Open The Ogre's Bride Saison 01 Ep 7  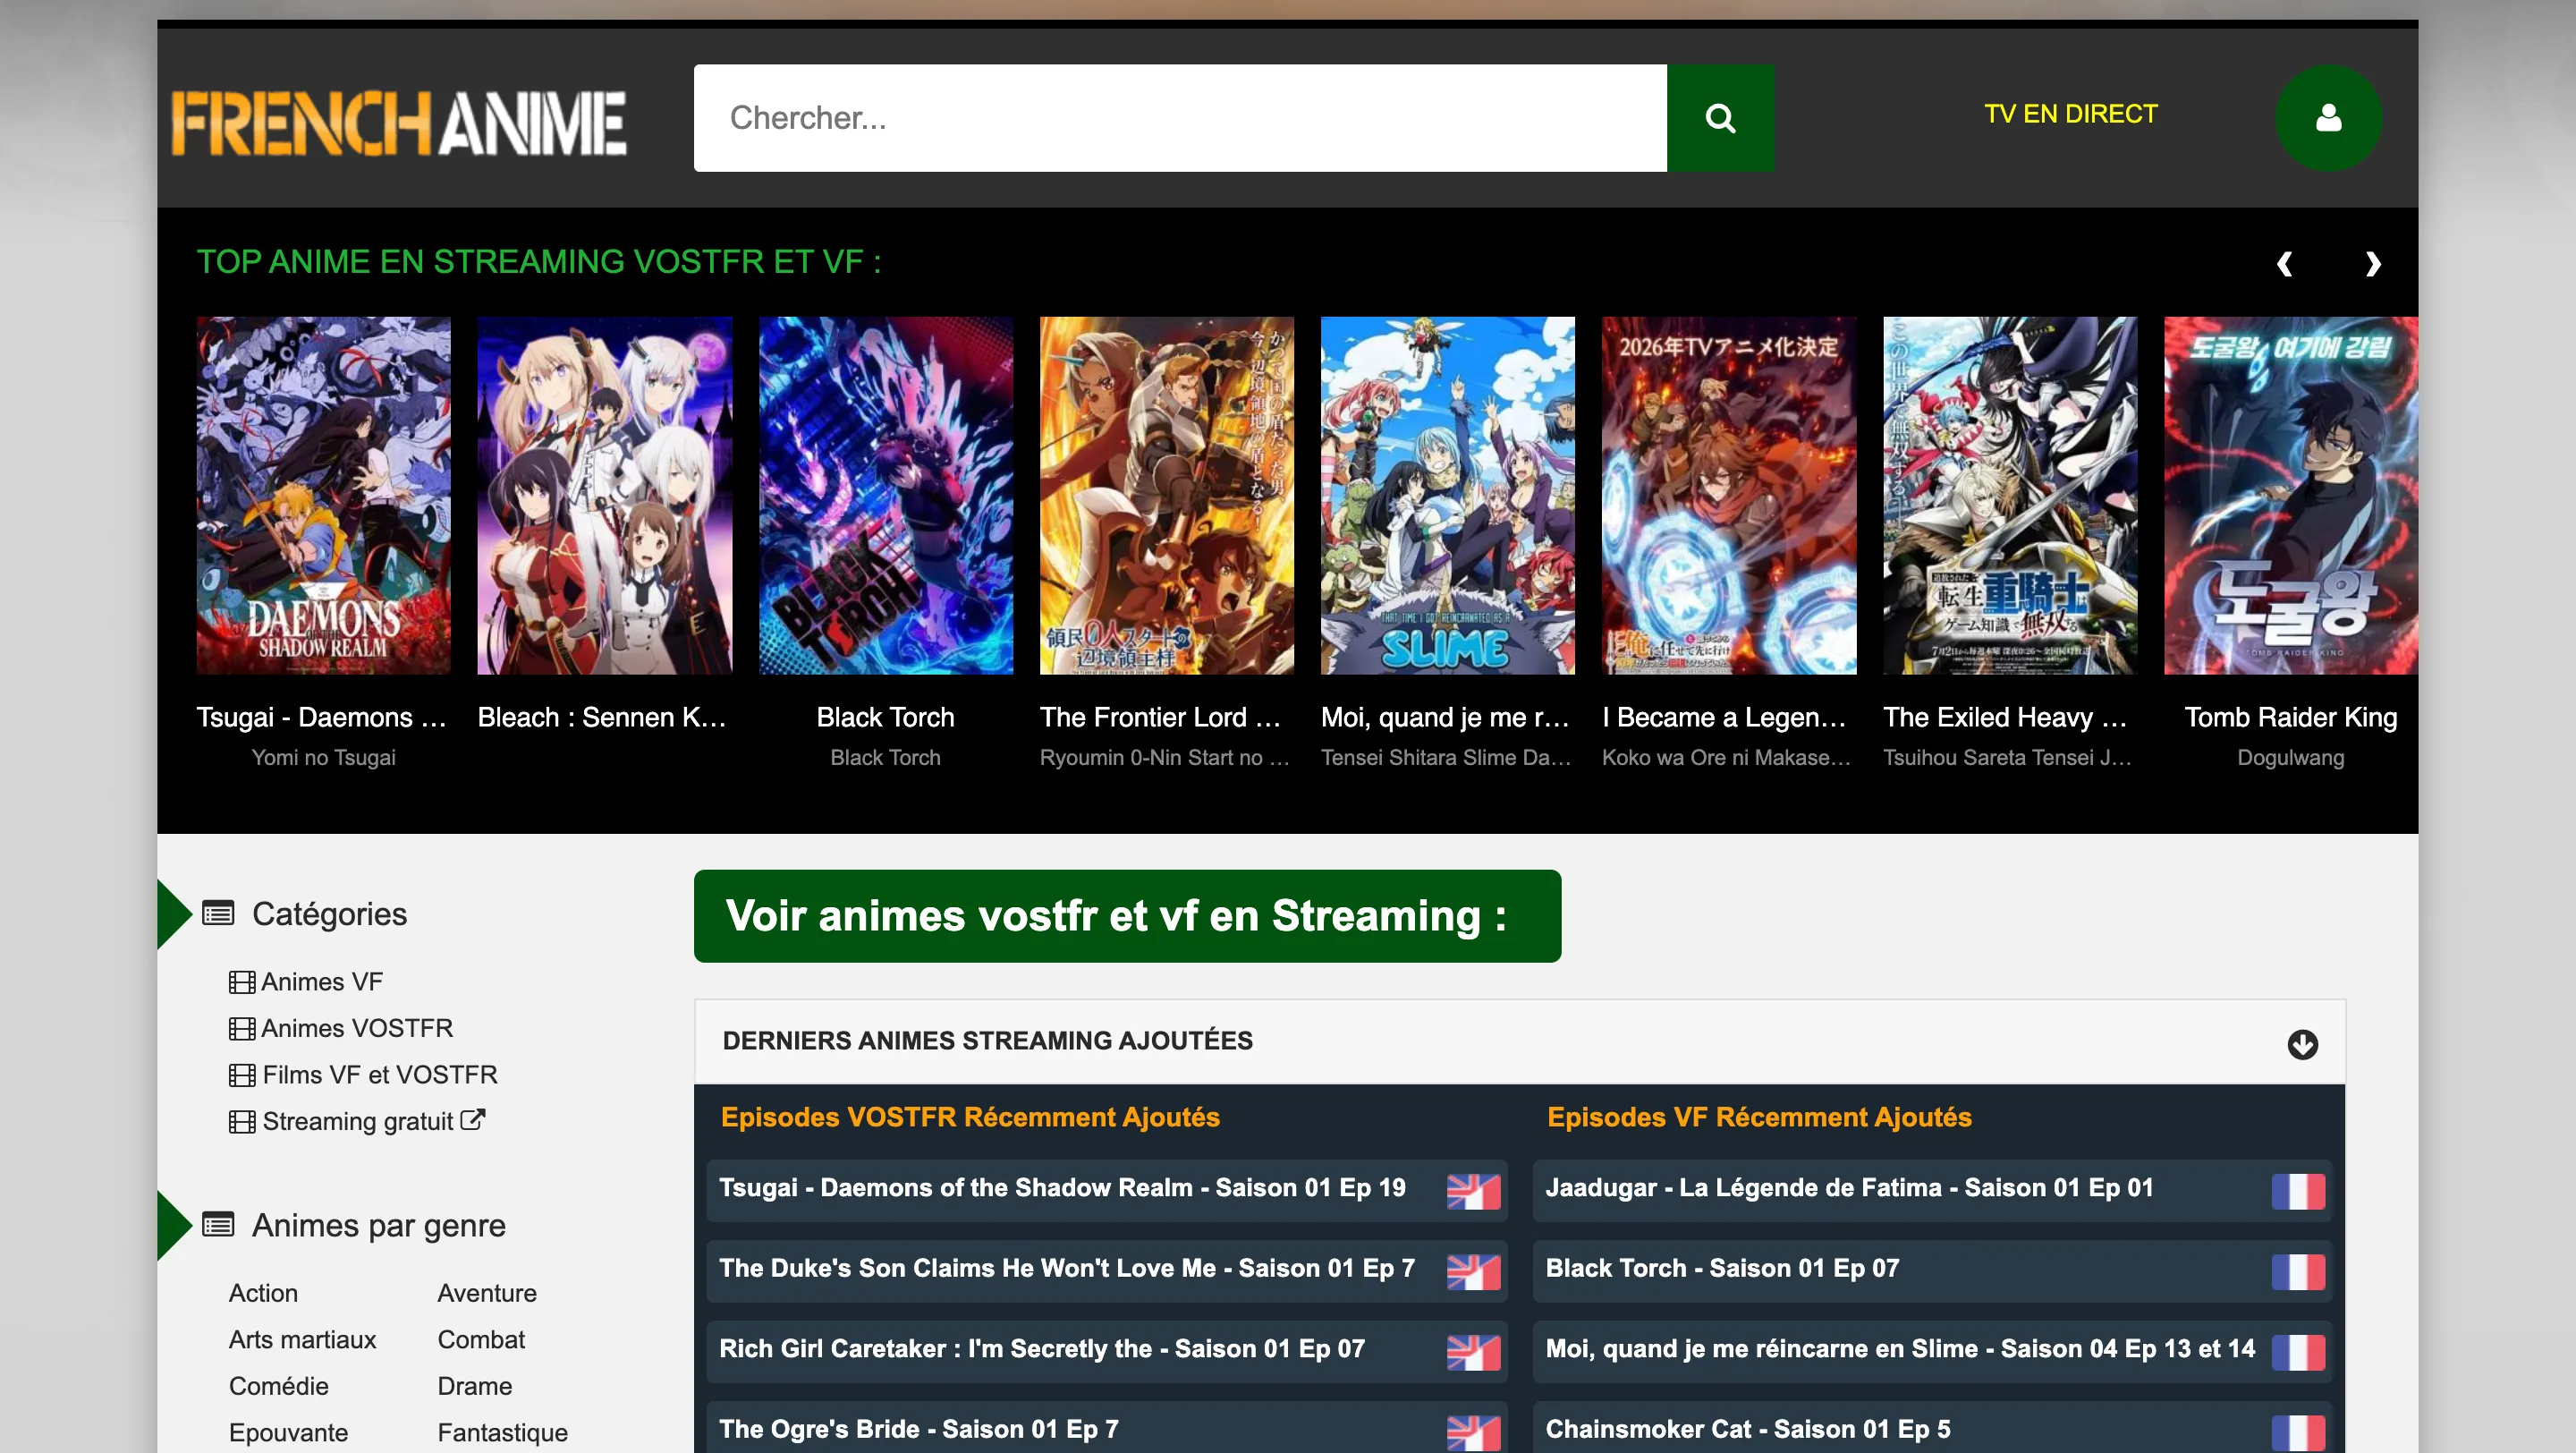click(1106, 1428)
